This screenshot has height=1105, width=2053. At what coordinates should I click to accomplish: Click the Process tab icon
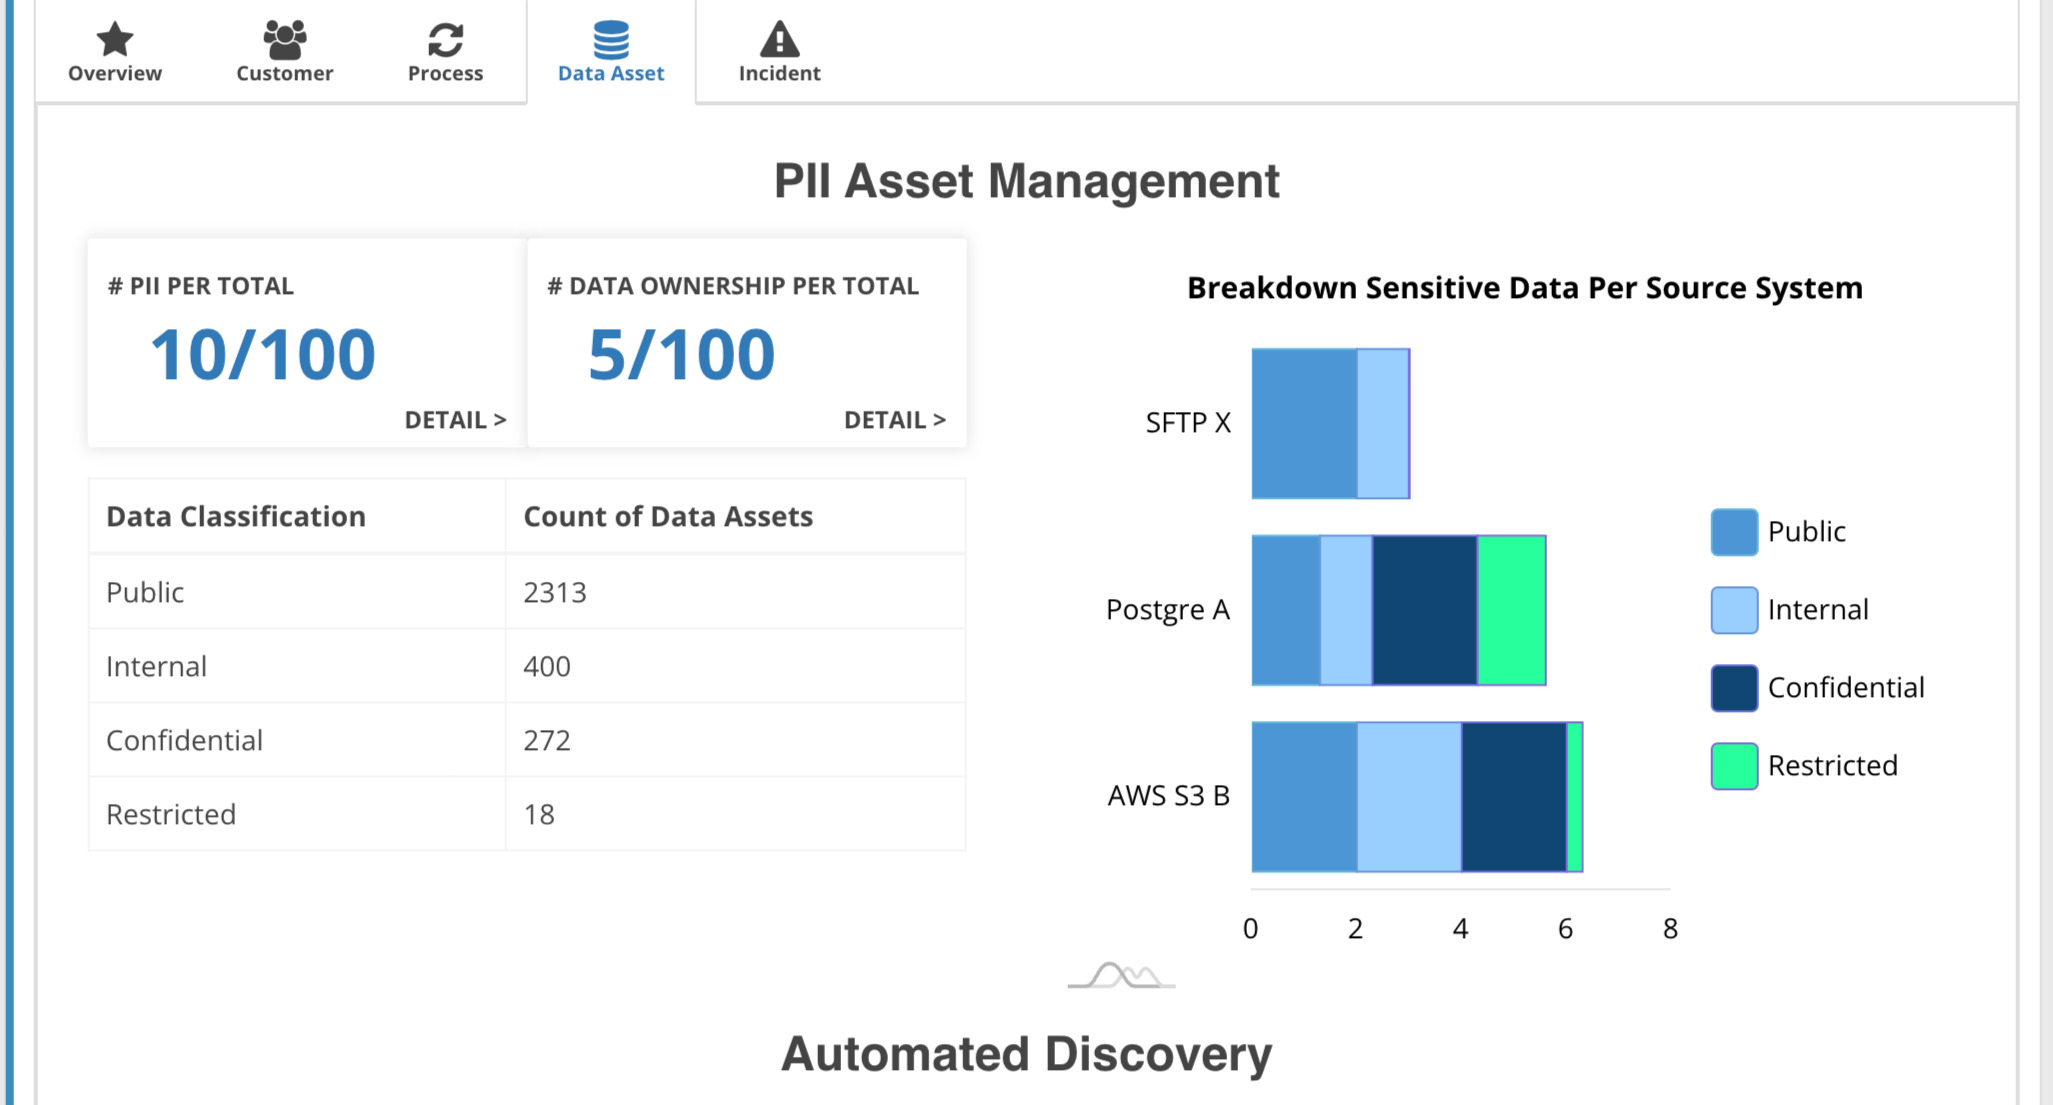[444, 39]
